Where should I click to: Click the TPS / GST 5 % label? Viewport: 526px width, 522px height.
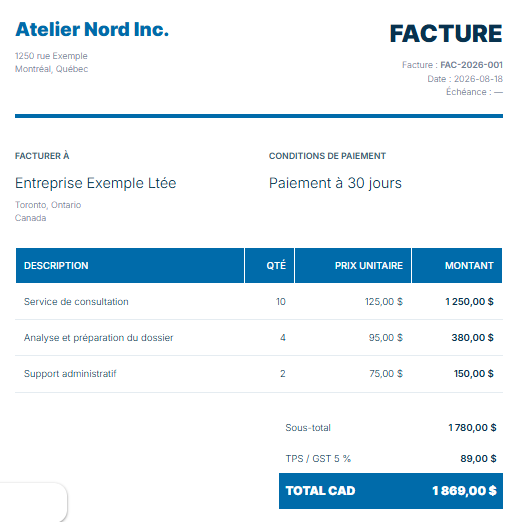click(318, 459)
